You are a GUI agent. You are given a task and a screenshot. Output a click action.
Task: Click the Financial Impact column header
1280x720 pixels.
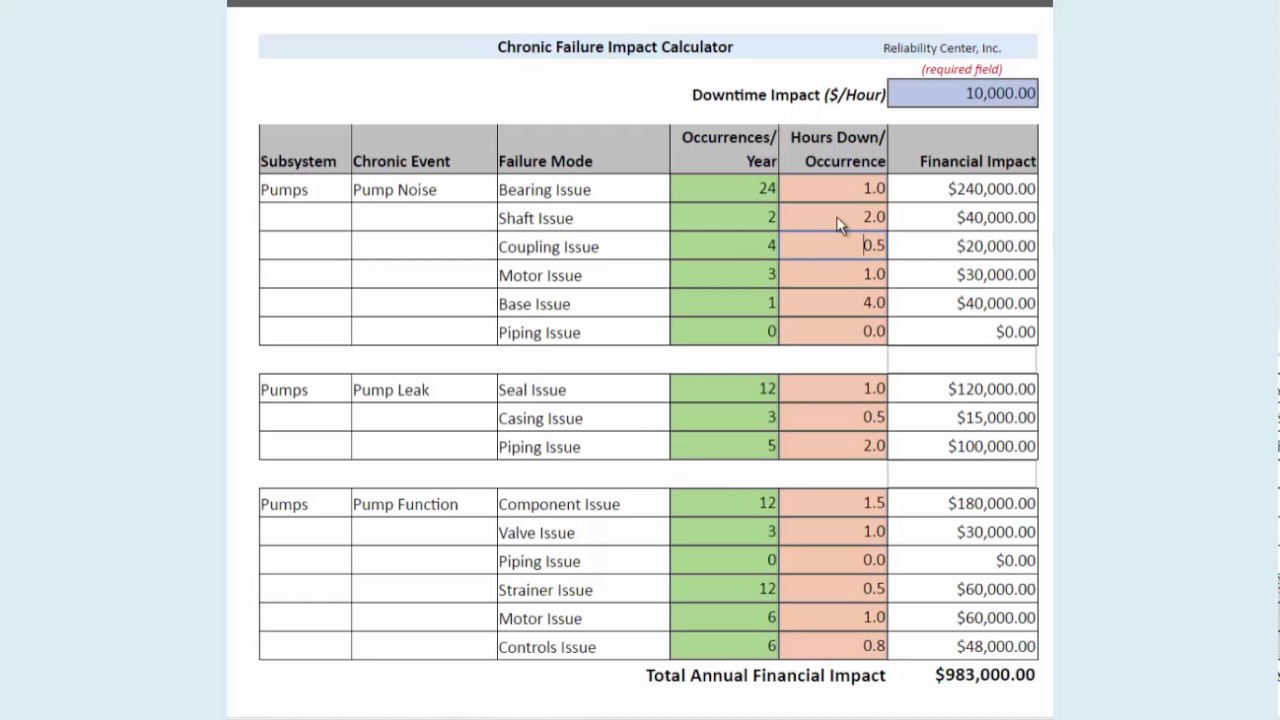962,149
